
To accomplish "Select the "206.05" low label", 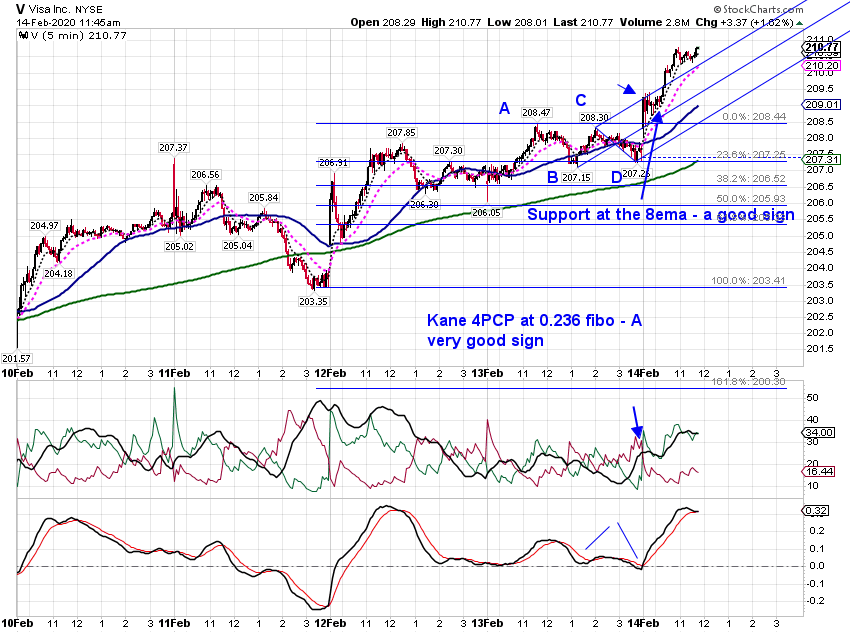I will coord(486,212).
